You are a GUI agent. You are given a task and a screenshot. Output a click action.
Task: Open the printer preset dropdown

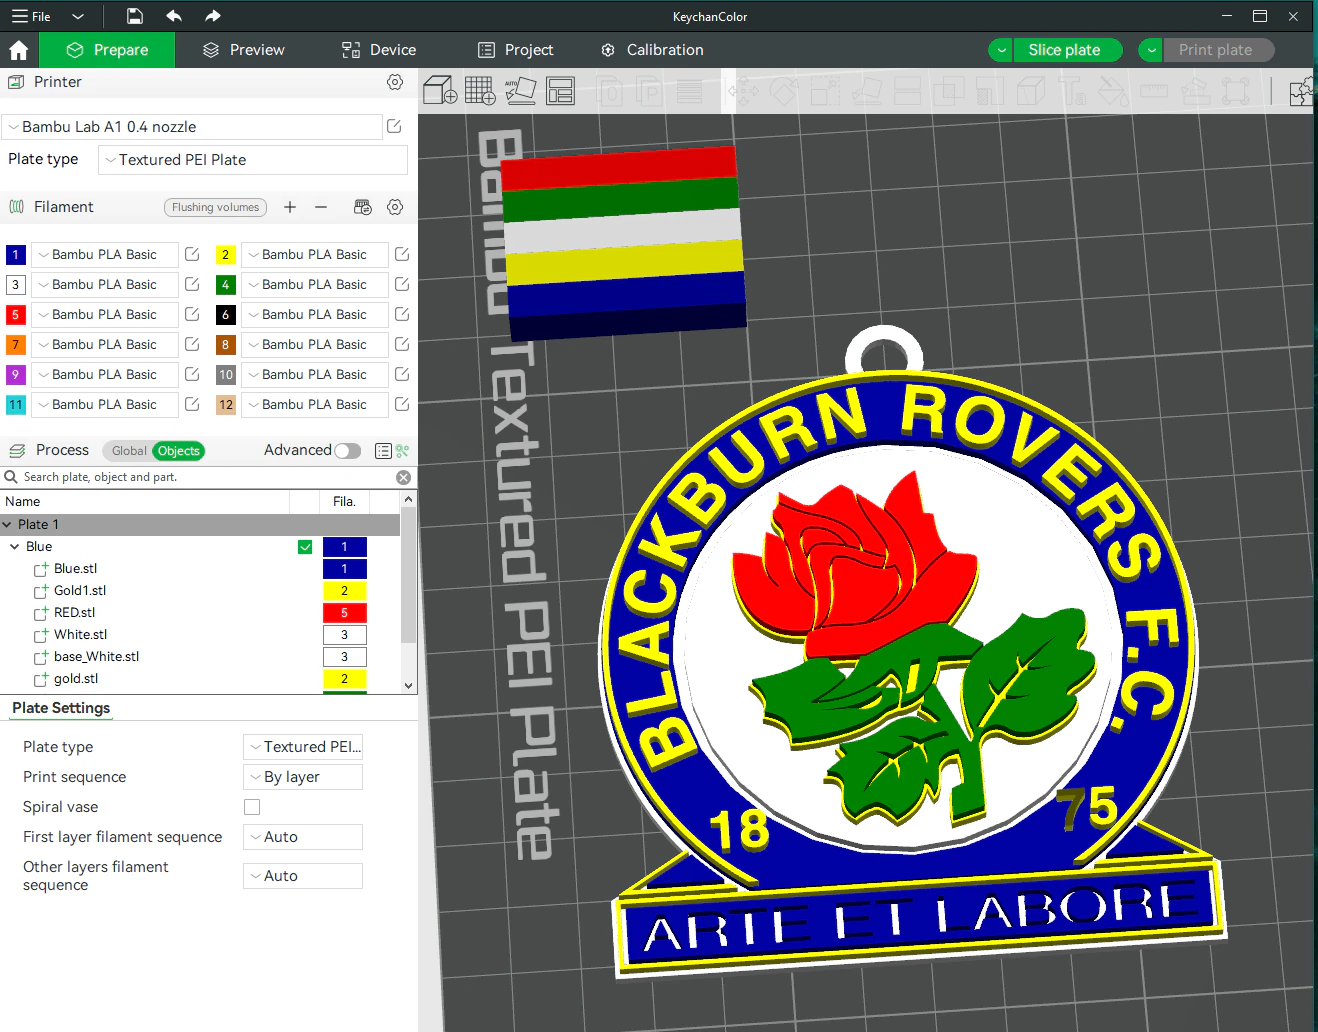(x=192, y=127)
